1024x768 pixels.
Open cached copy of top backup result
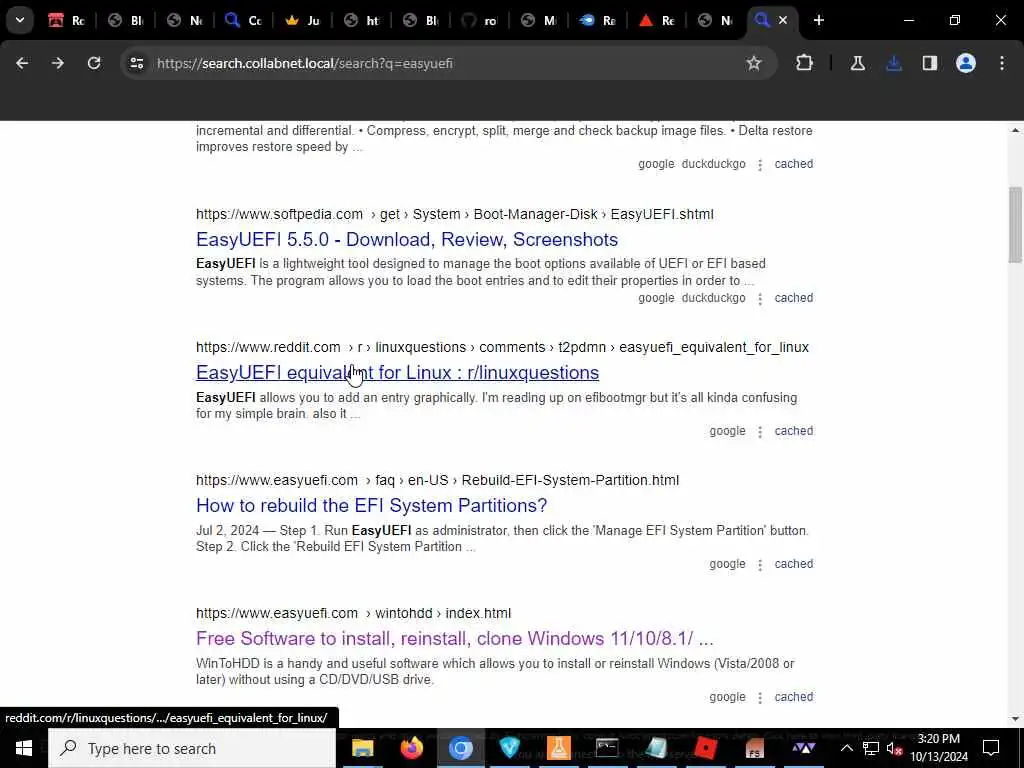pyautogui.click(x=793, y=164)
